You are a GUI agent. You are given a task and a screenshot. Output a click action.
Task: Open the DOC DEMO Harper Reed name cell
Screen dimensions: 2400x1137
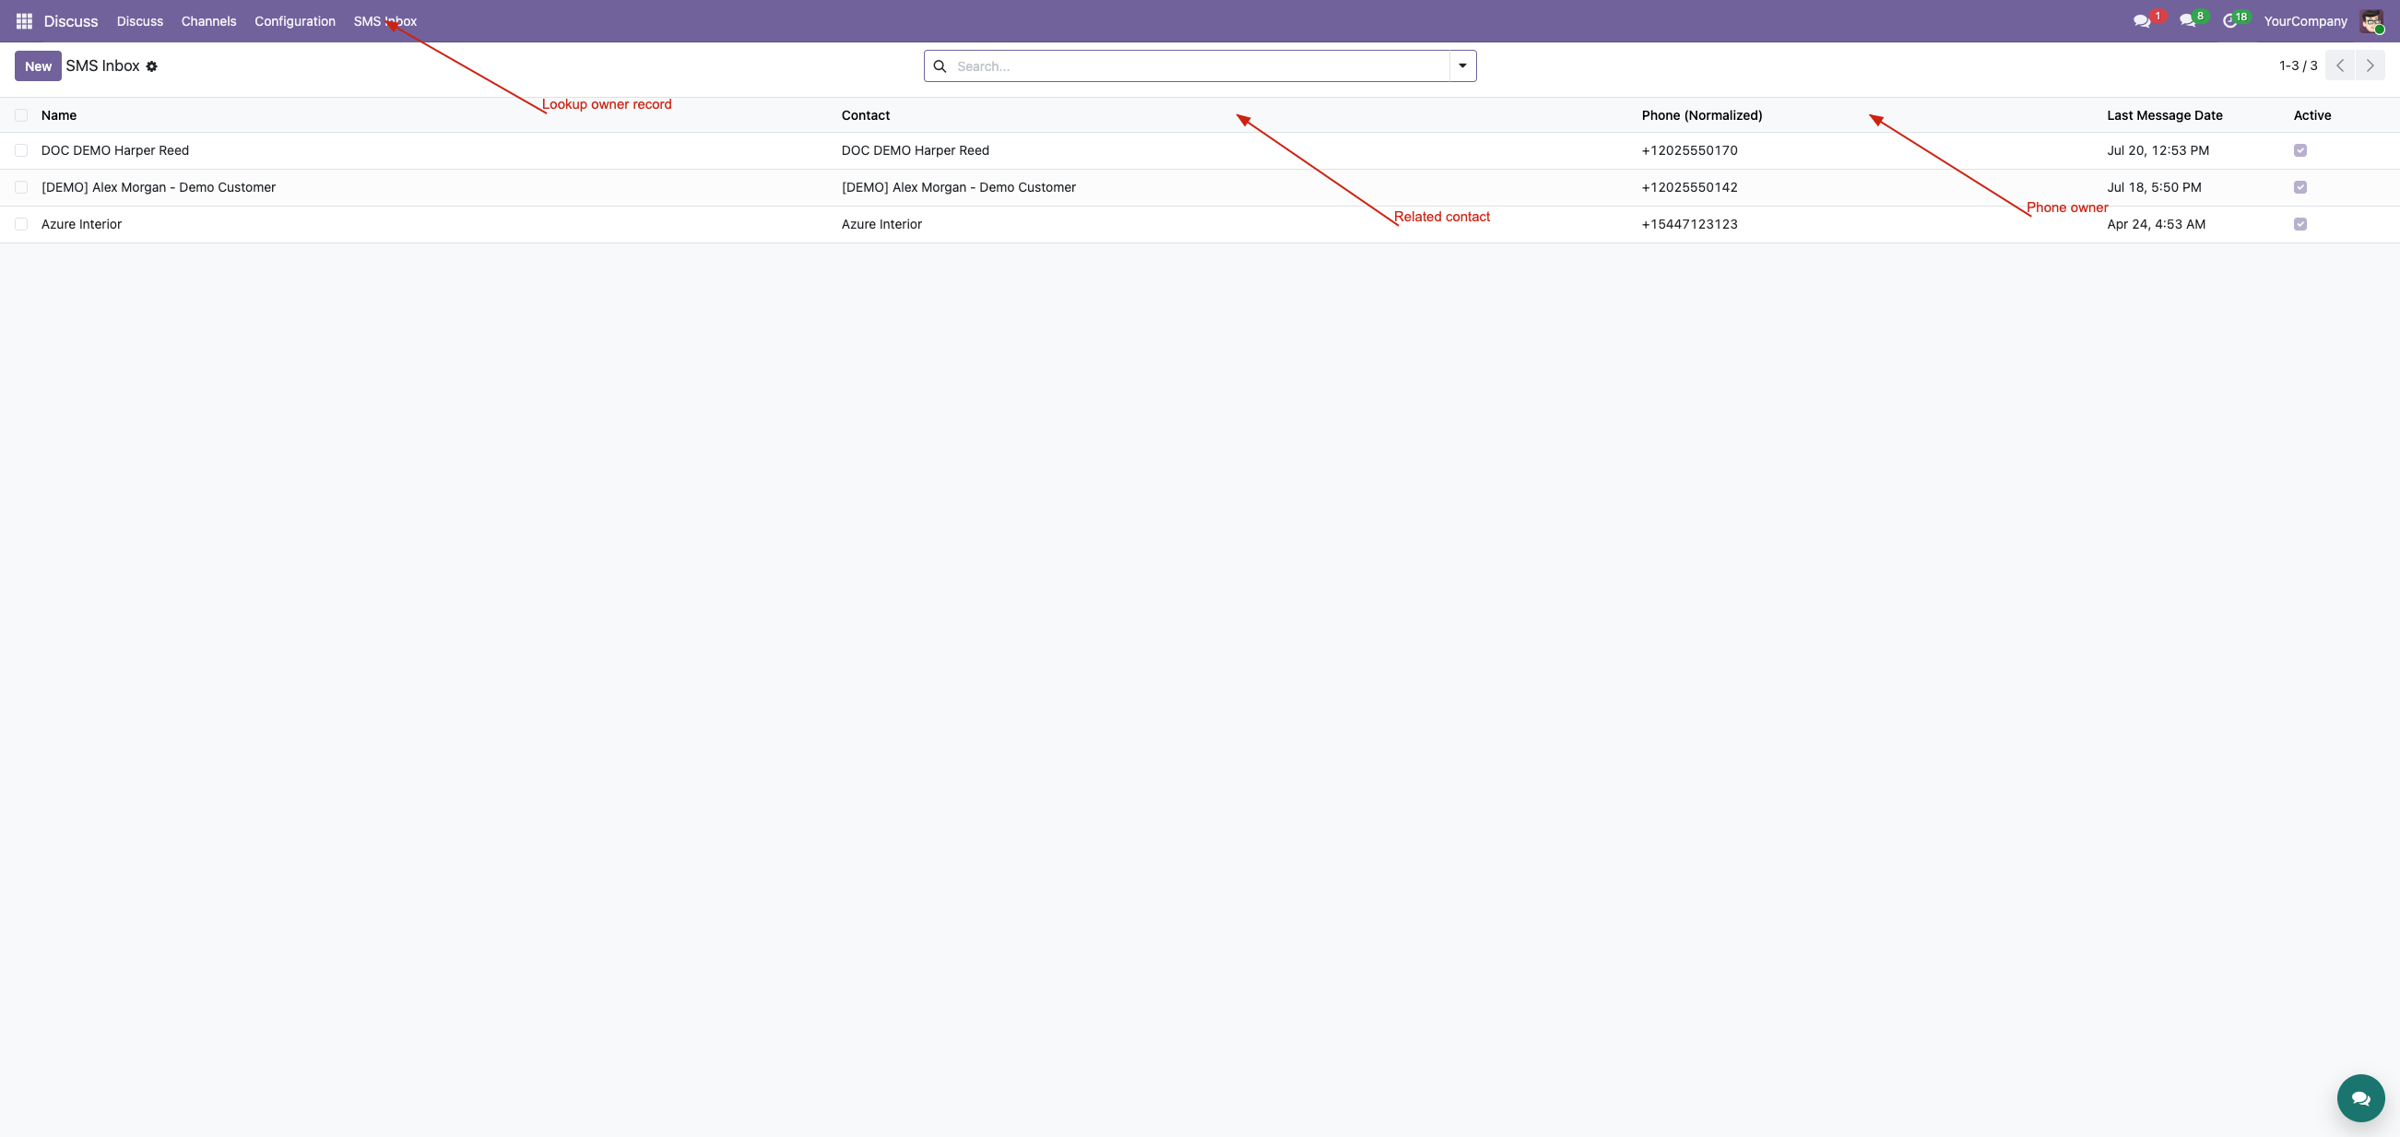115,151
